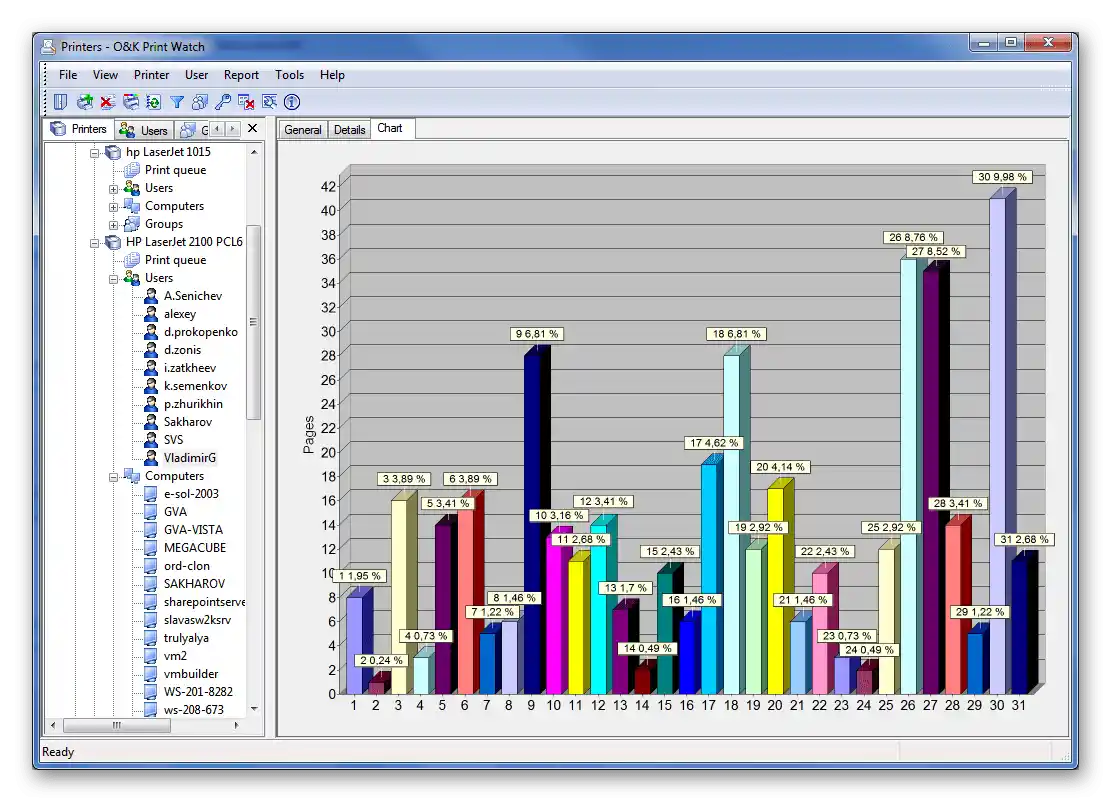1111x802 pixels.
Task: Click the panel layout toolbar icon
Action: tap(60, 102)
